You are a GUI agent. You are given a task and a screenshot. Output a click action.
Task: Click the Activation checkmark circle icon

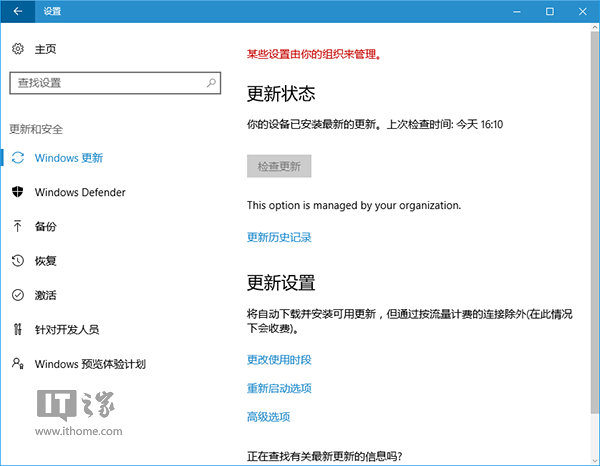[x=18, y=295]
